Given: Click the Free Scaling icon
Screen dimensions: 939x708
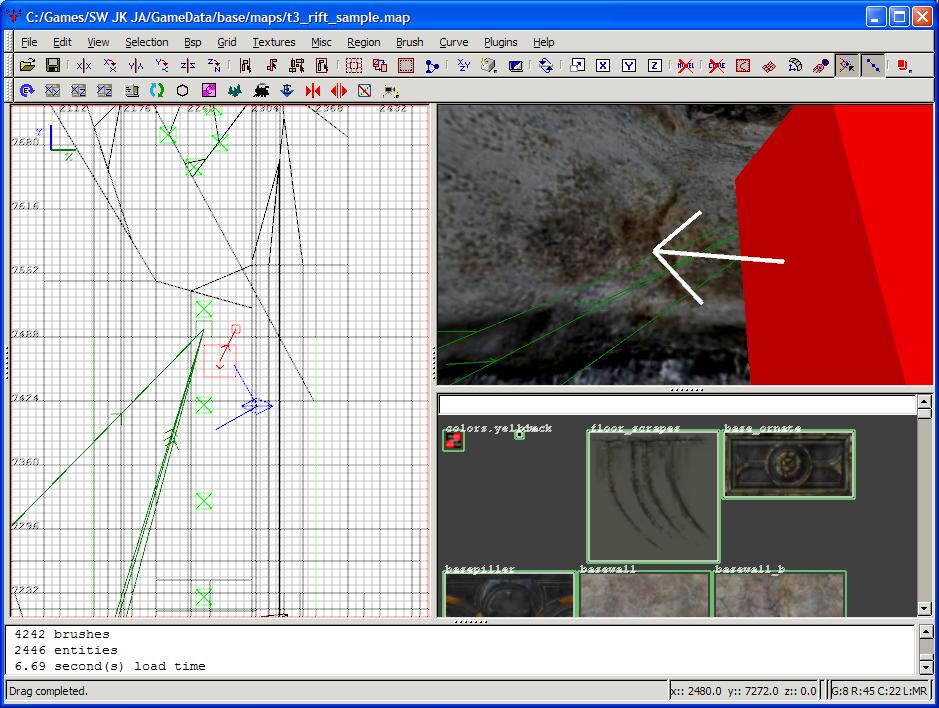Looking at the screenshot, I should click(x=577, y=65).
